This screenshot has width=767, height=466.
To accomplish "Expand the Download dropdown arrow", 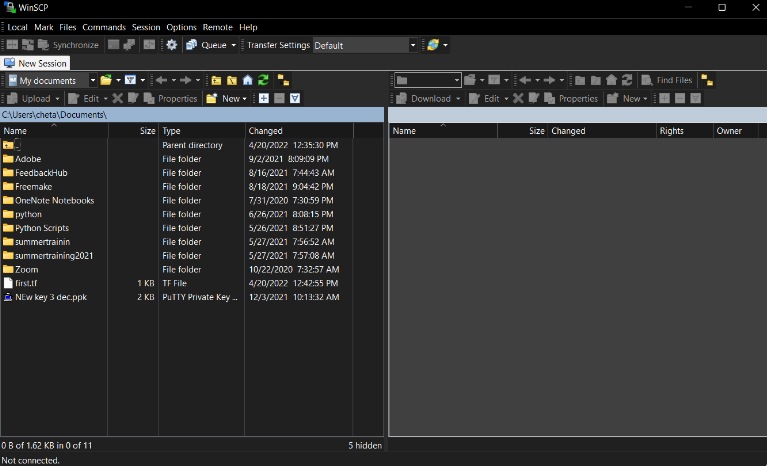I will 458,99.
